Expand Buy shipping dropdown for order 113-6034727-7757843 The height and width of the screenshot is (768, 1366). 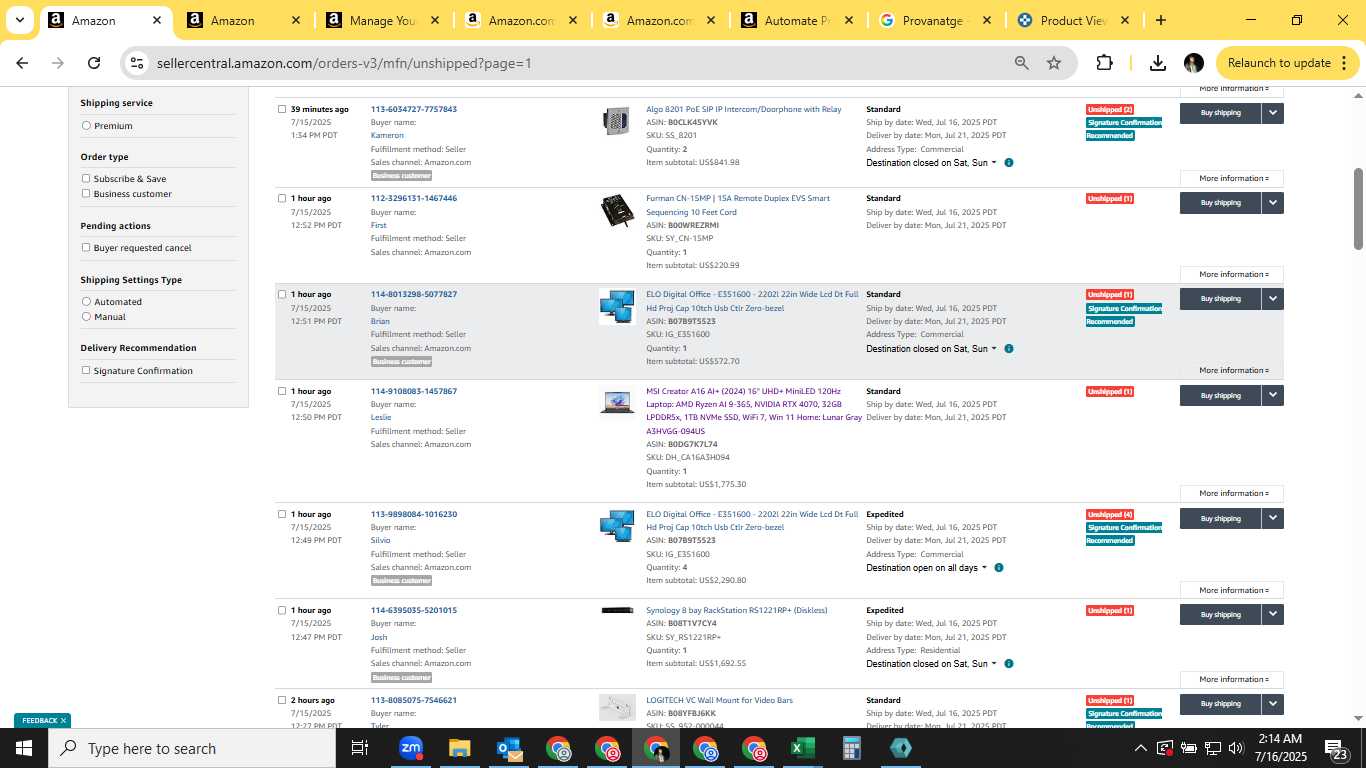click(x=1272, y=113)
